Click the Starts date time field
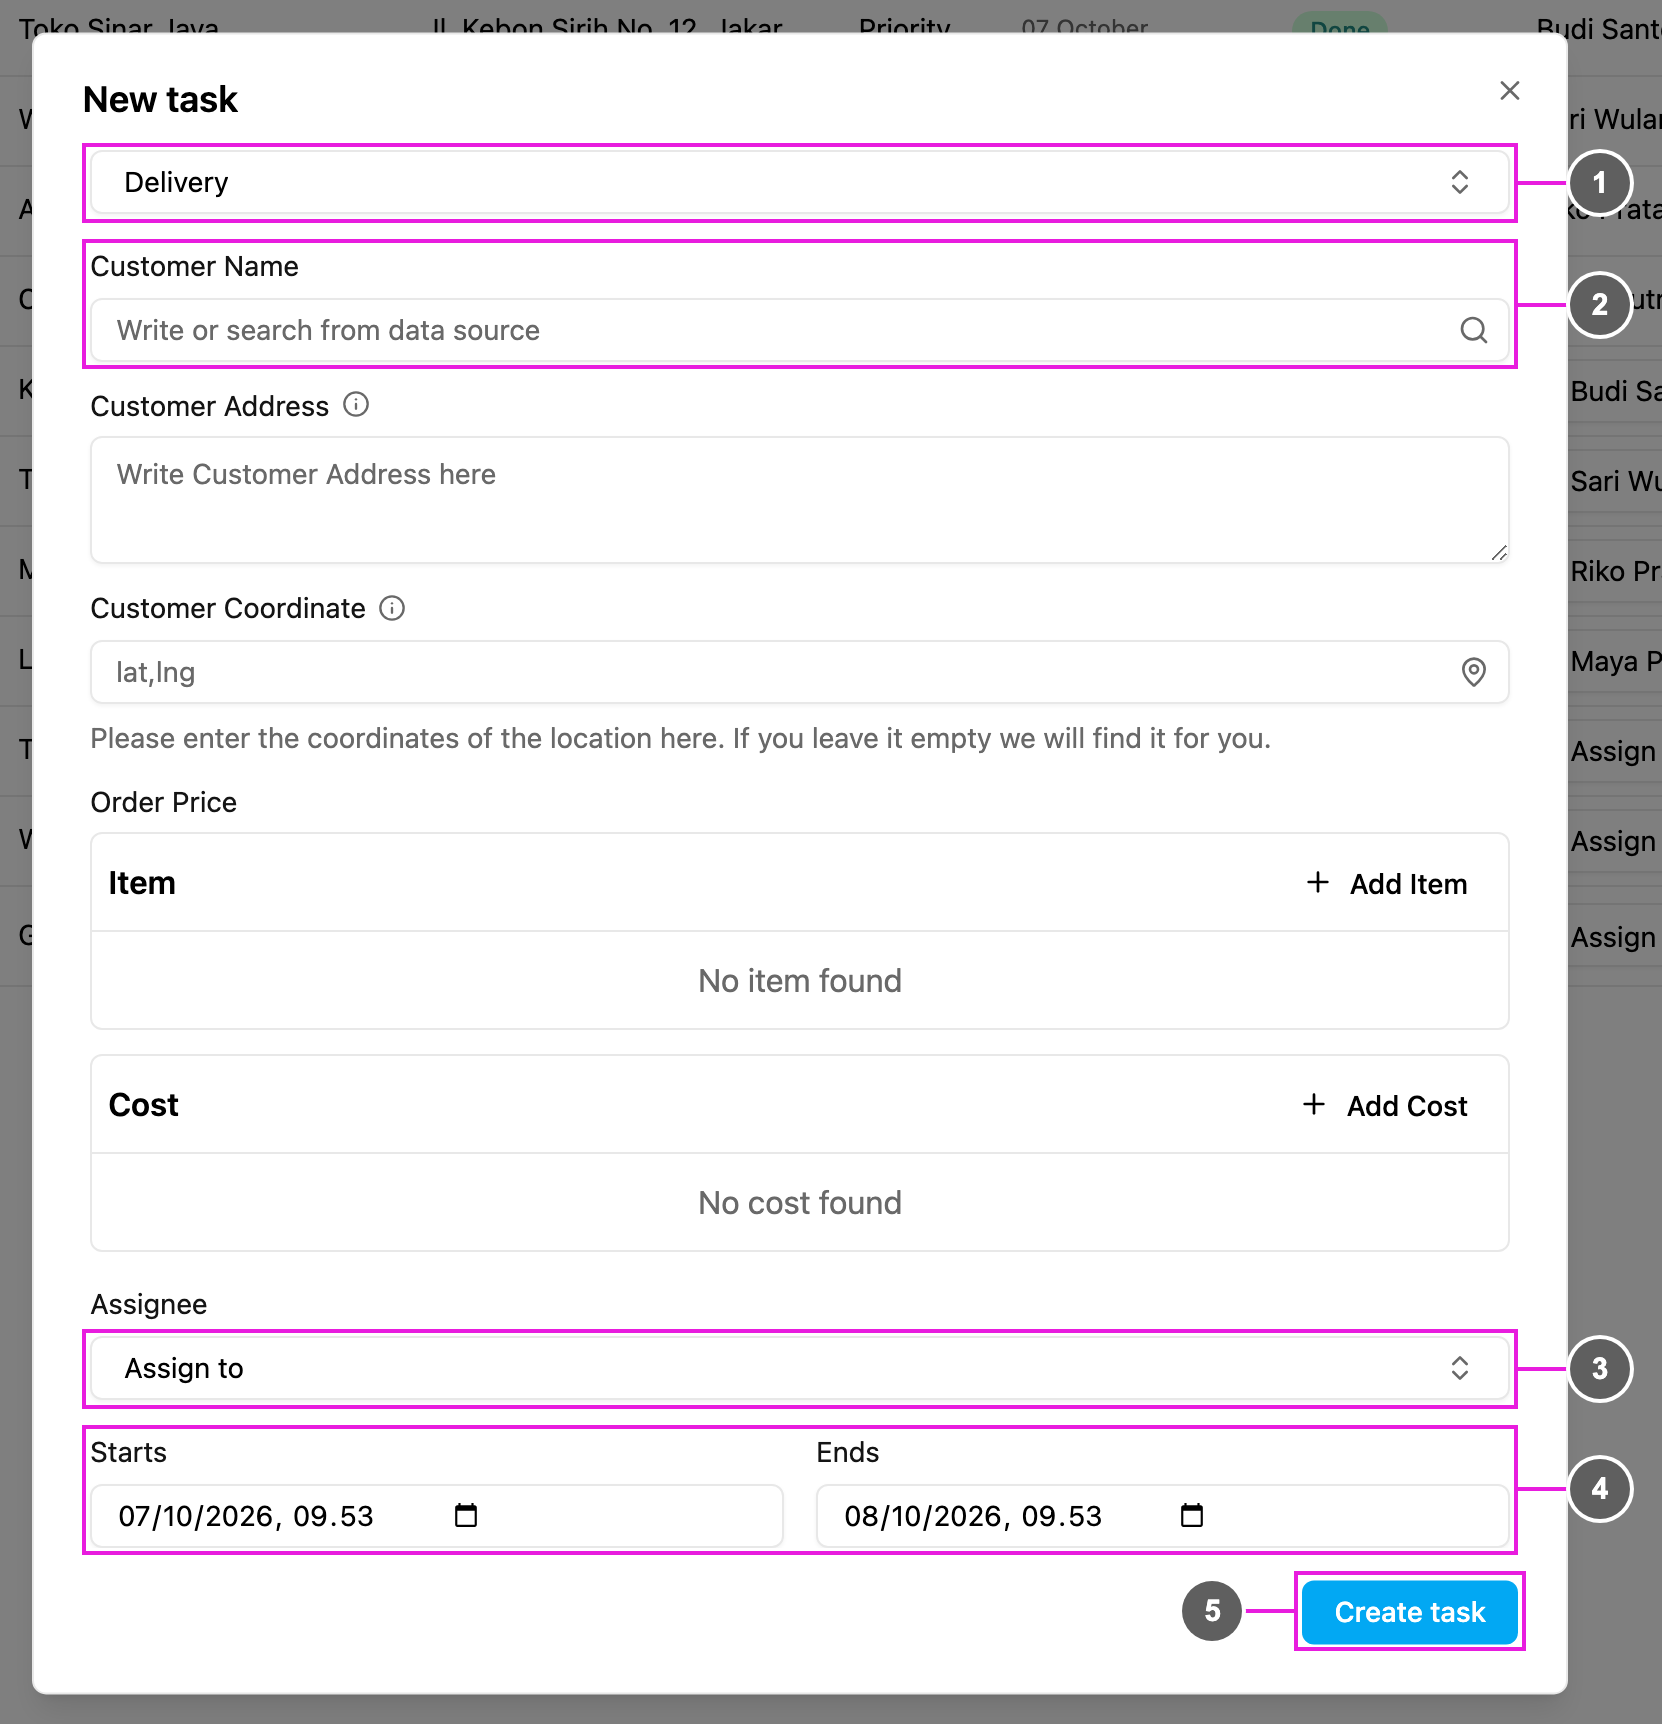This screenshot has width=1662, height=1724. pos(437,1516)
